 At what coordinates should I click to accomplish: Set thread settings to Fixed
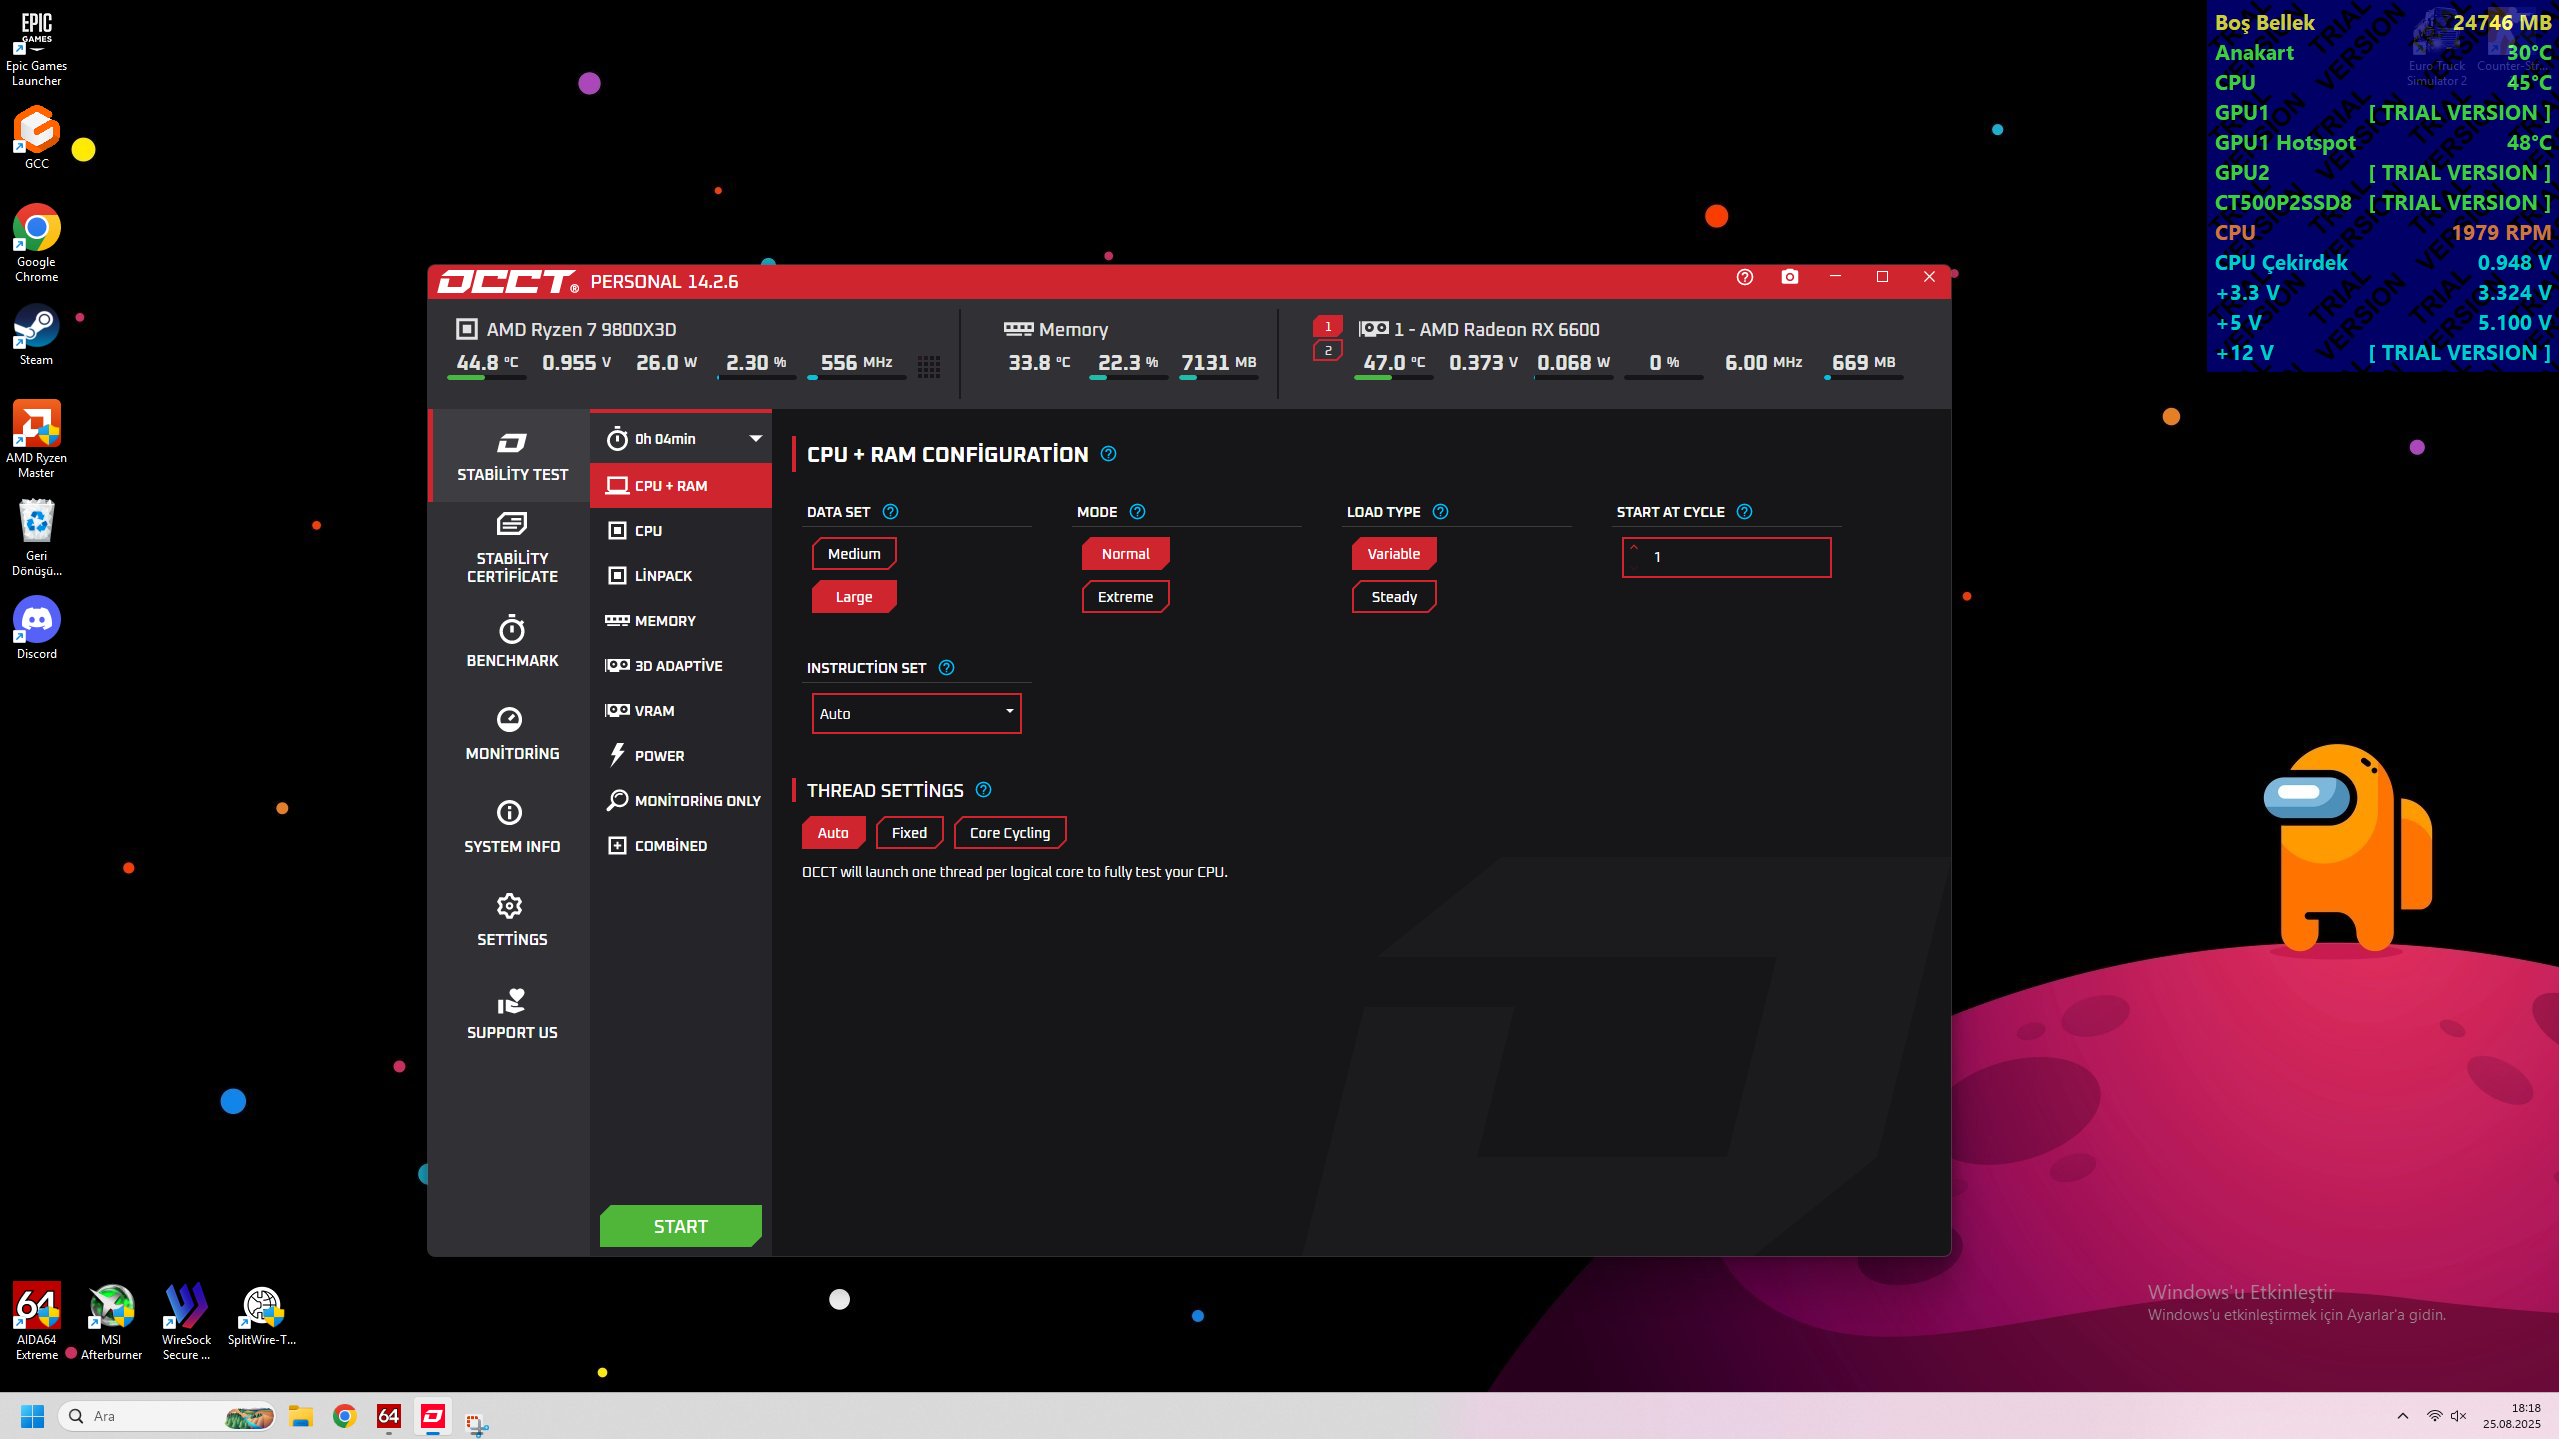click(909, 833)
